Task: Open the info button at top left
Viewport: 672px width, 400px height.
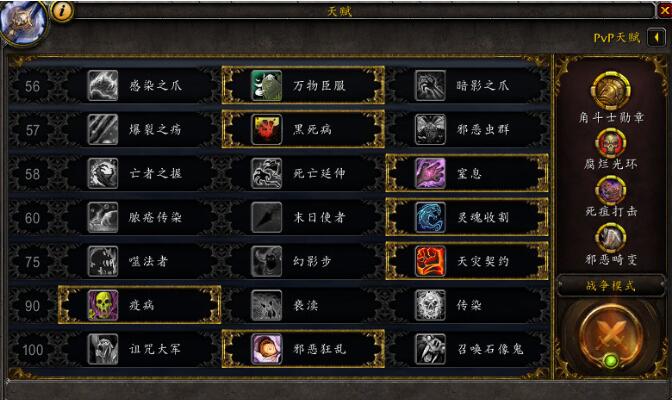Action: pyautogui.click(x=62, y=11)
